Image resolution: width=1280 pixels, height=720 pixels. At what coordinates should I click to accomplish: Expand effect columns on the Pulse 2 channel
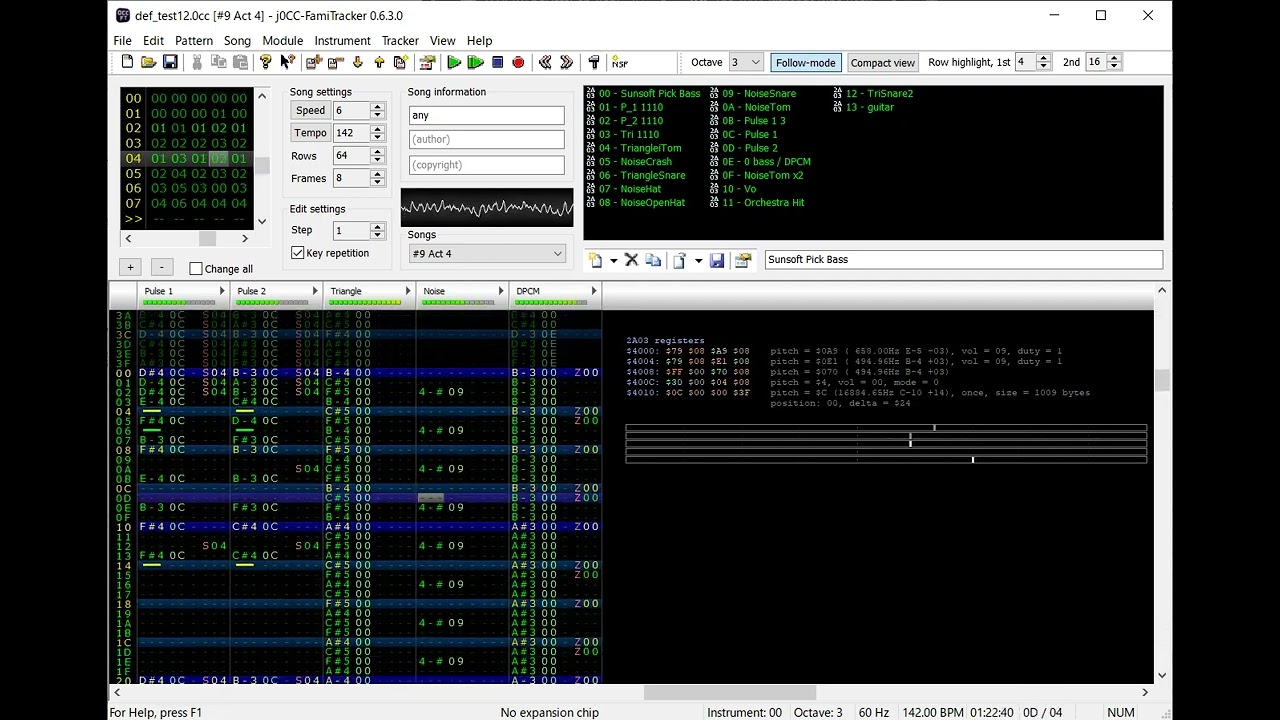pos(315,291)
